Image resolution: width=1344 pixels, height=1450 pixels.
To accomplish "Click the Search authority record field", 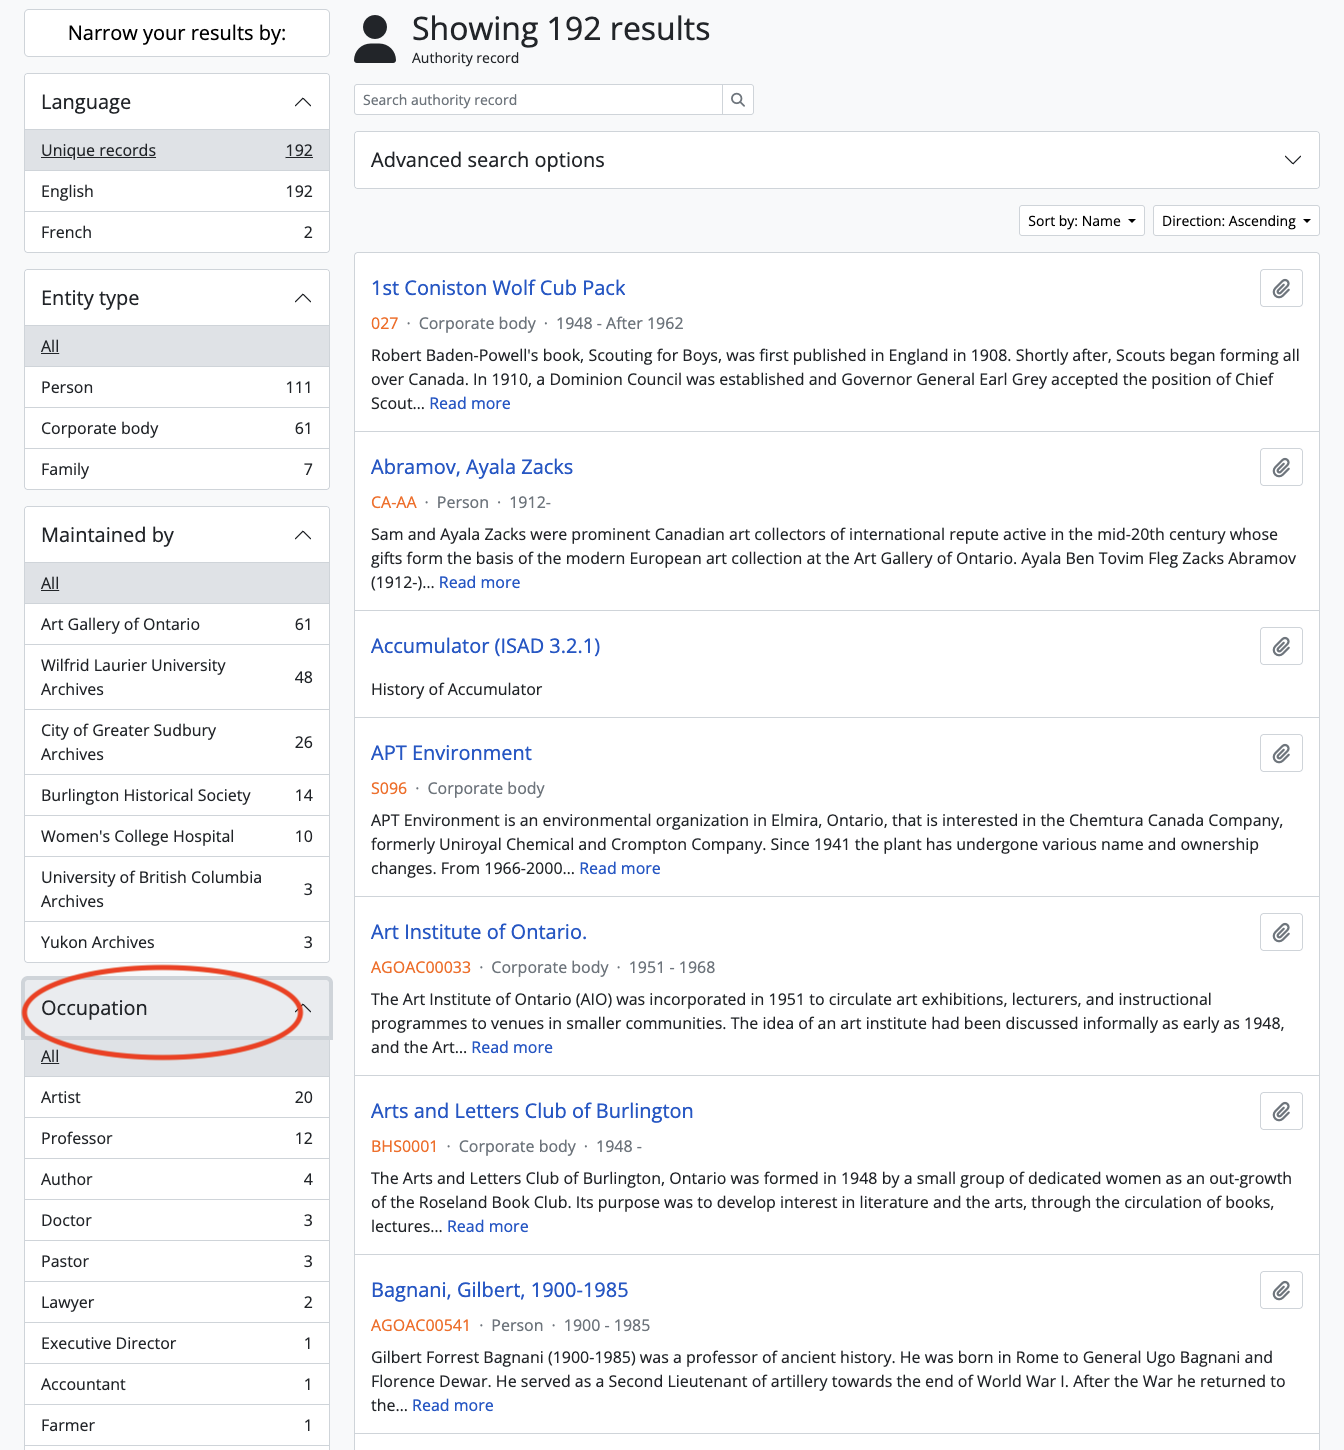I will 538,100.
